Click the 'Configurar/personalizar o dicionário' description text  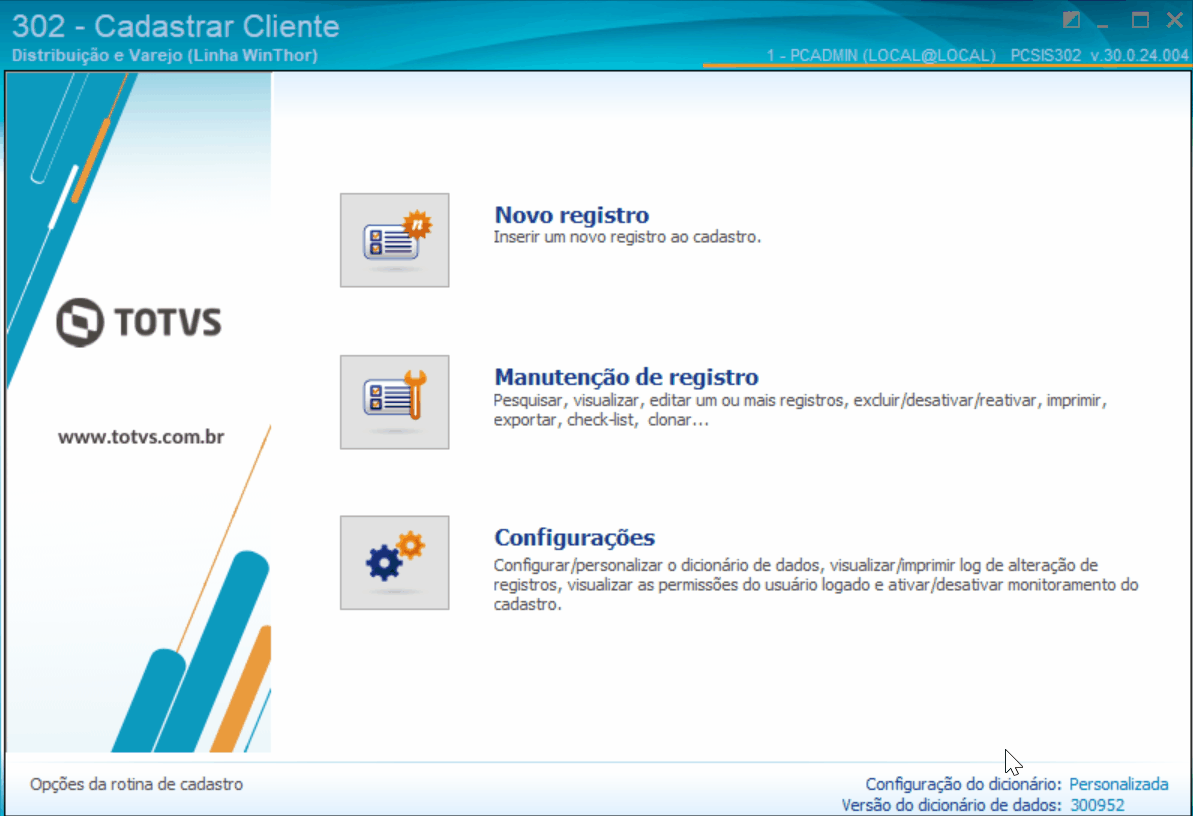coord(816,585)
